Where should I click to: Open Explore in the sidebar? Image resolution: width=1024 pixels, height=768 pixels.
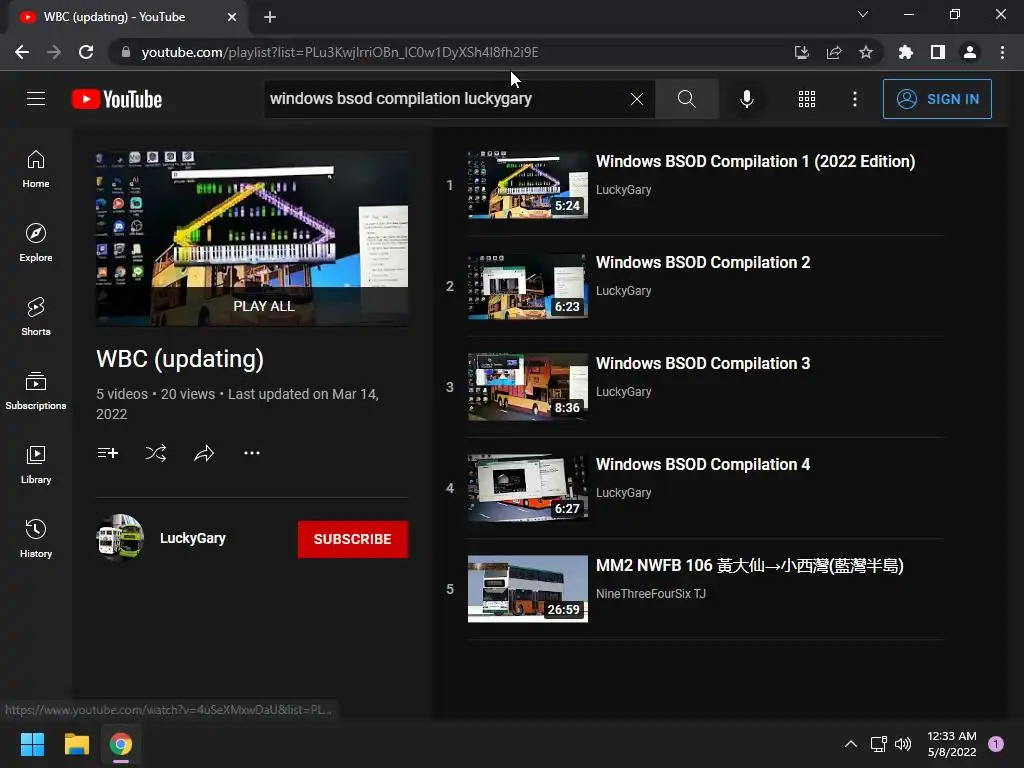pyautogui.click(x=36, y=243)
